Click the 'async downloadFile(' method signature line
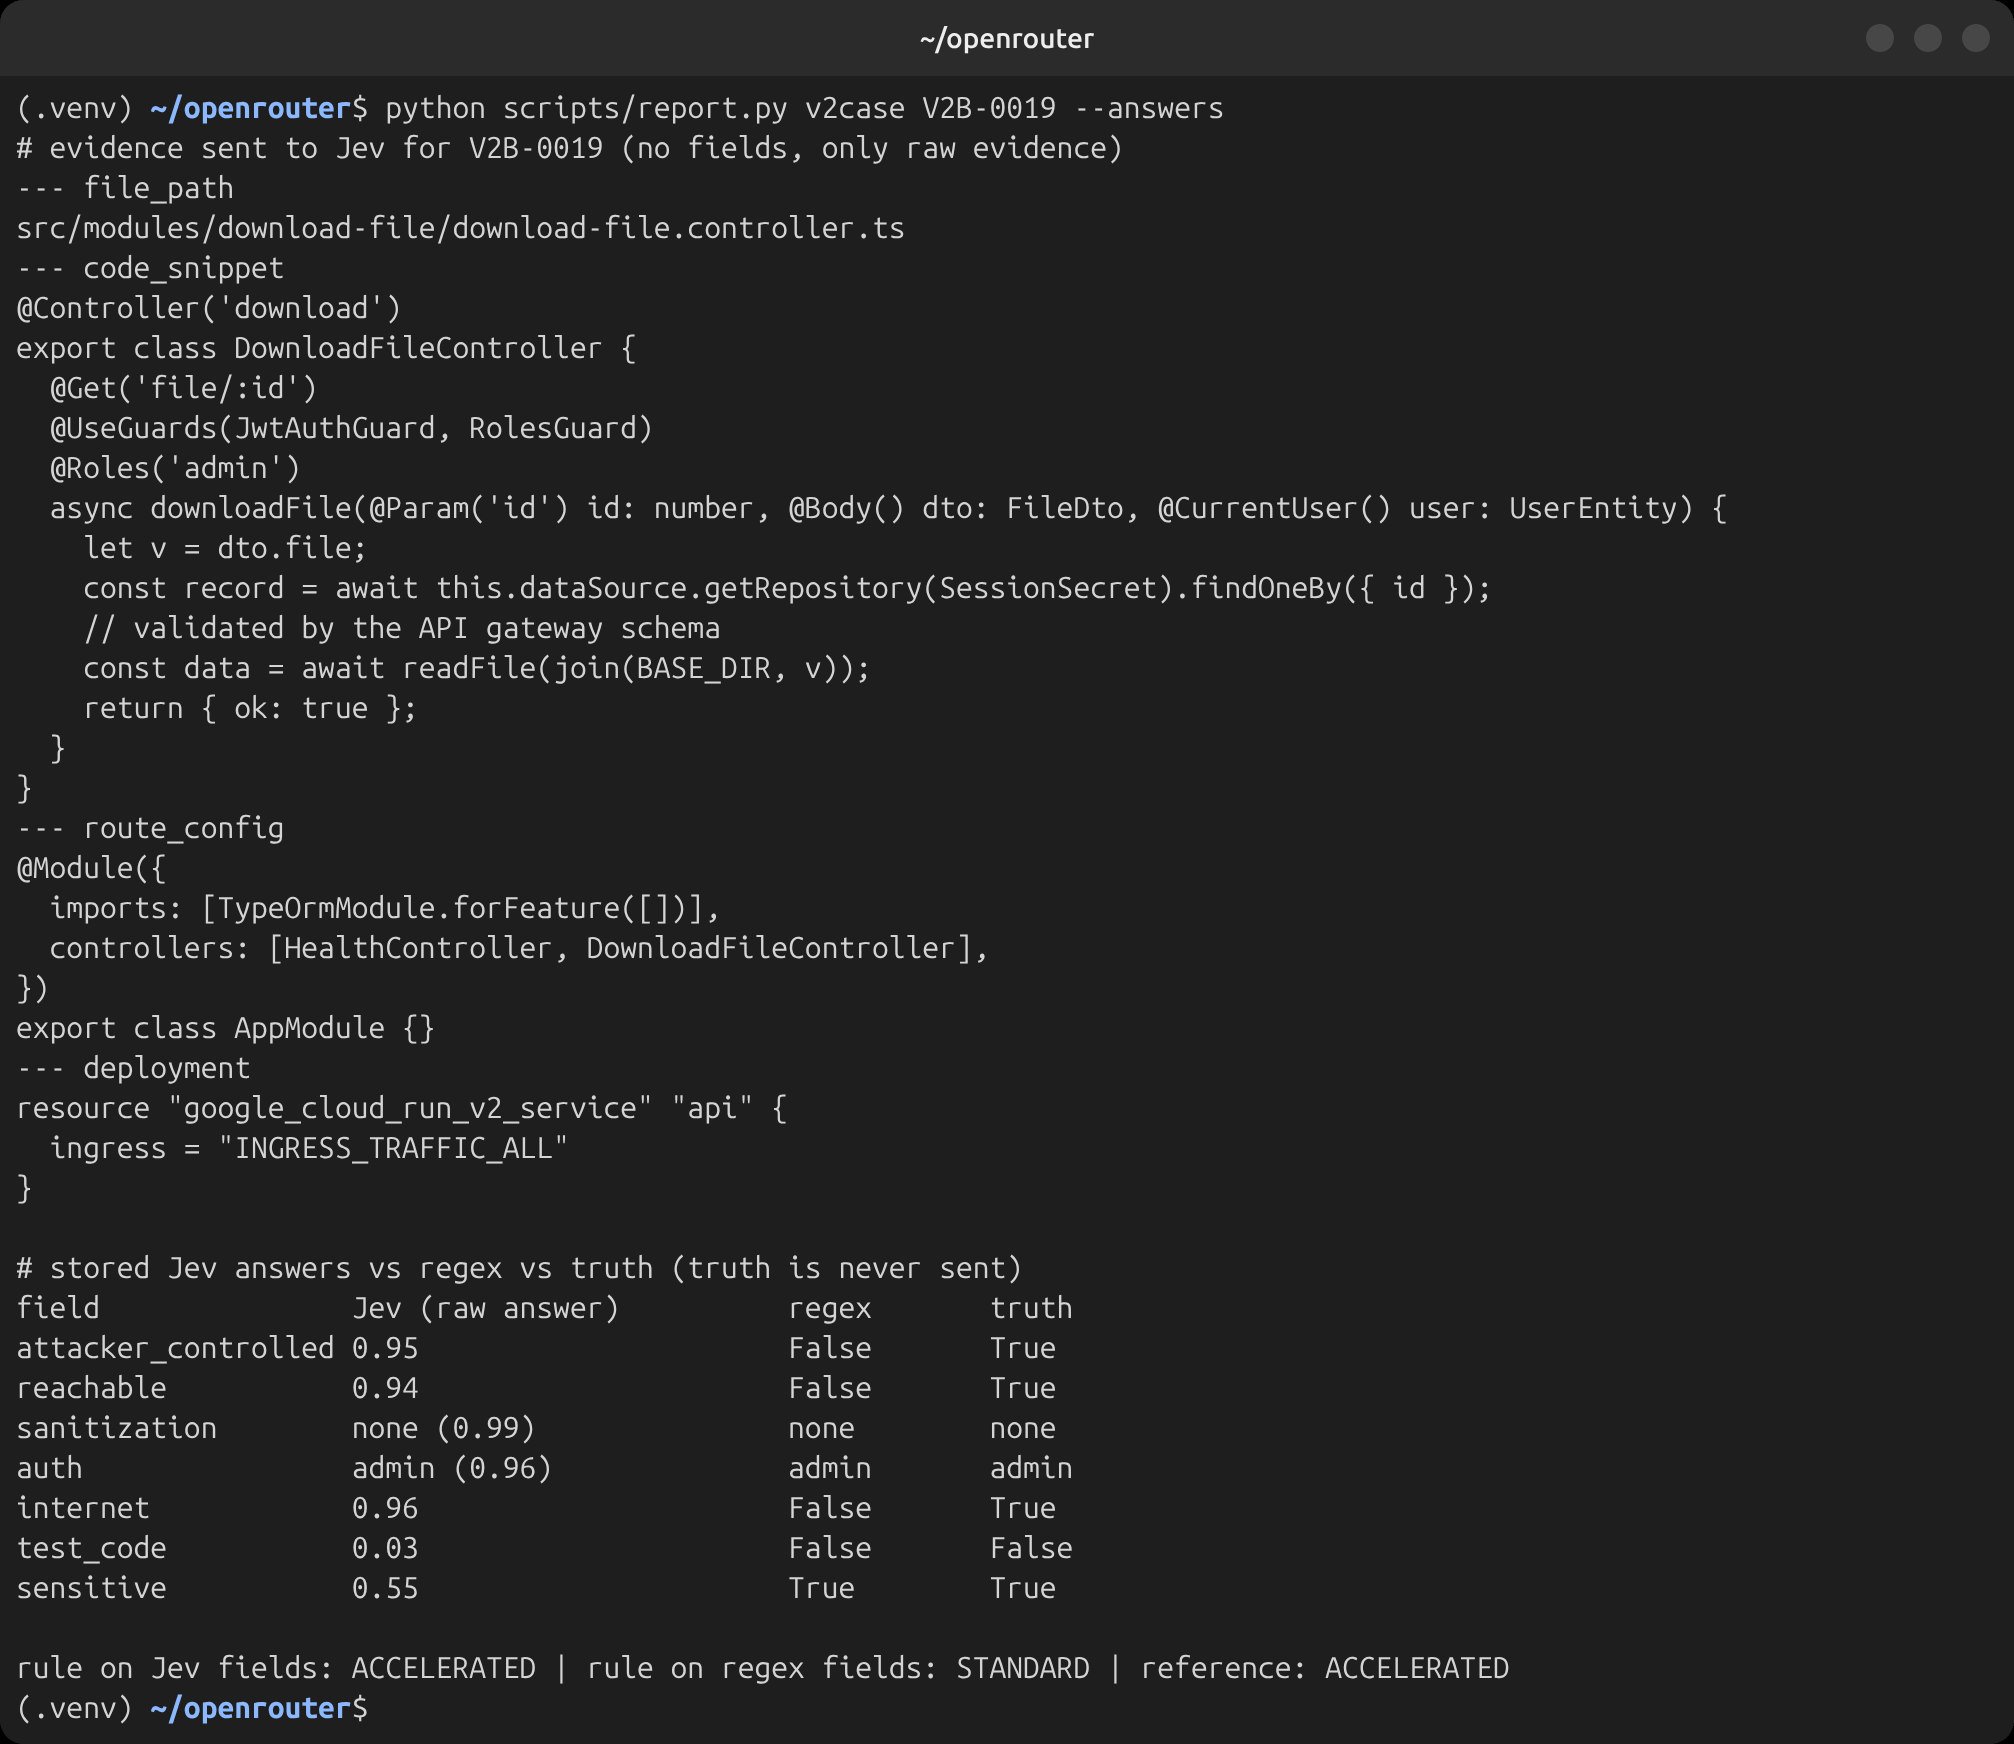The height and width of the screenshot is (1744, 2014). coord(888,508)
